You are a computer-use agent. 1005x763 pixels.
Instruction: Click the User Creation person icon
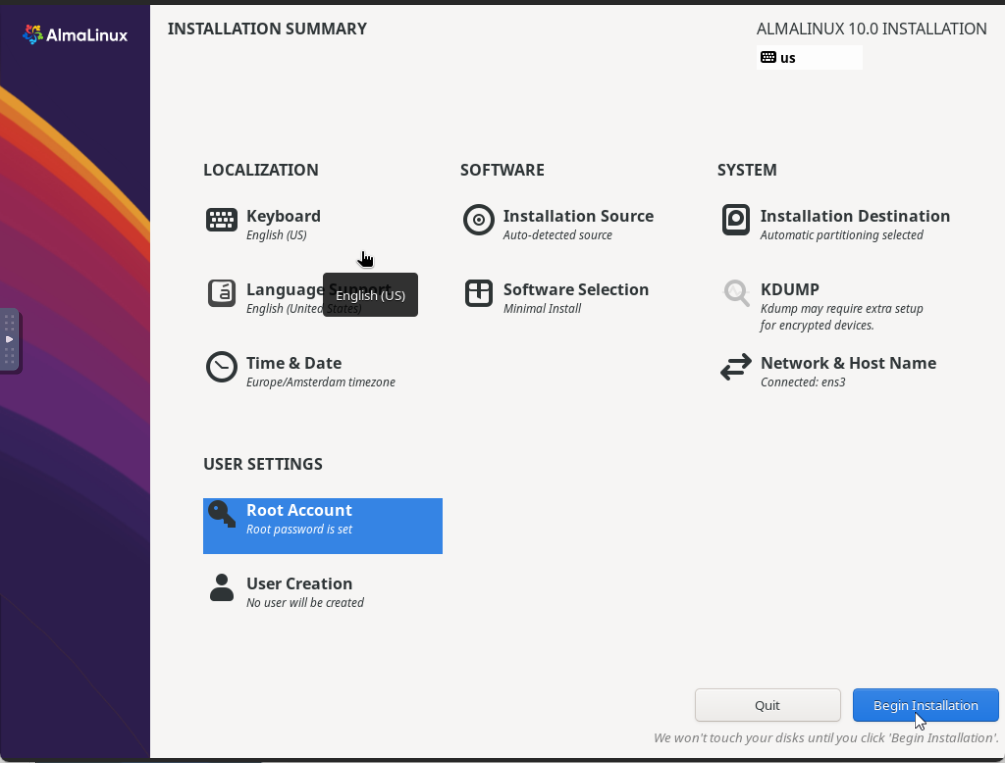click(x=222, y=587)
